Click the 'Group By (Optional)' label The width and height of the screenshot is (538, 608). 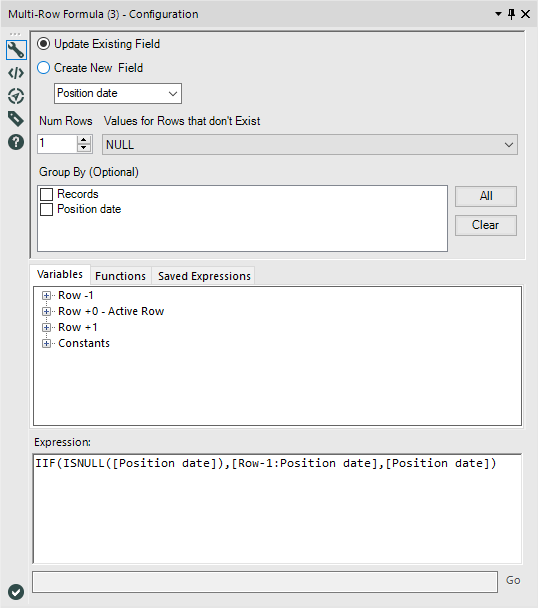[x=89, y=172]
